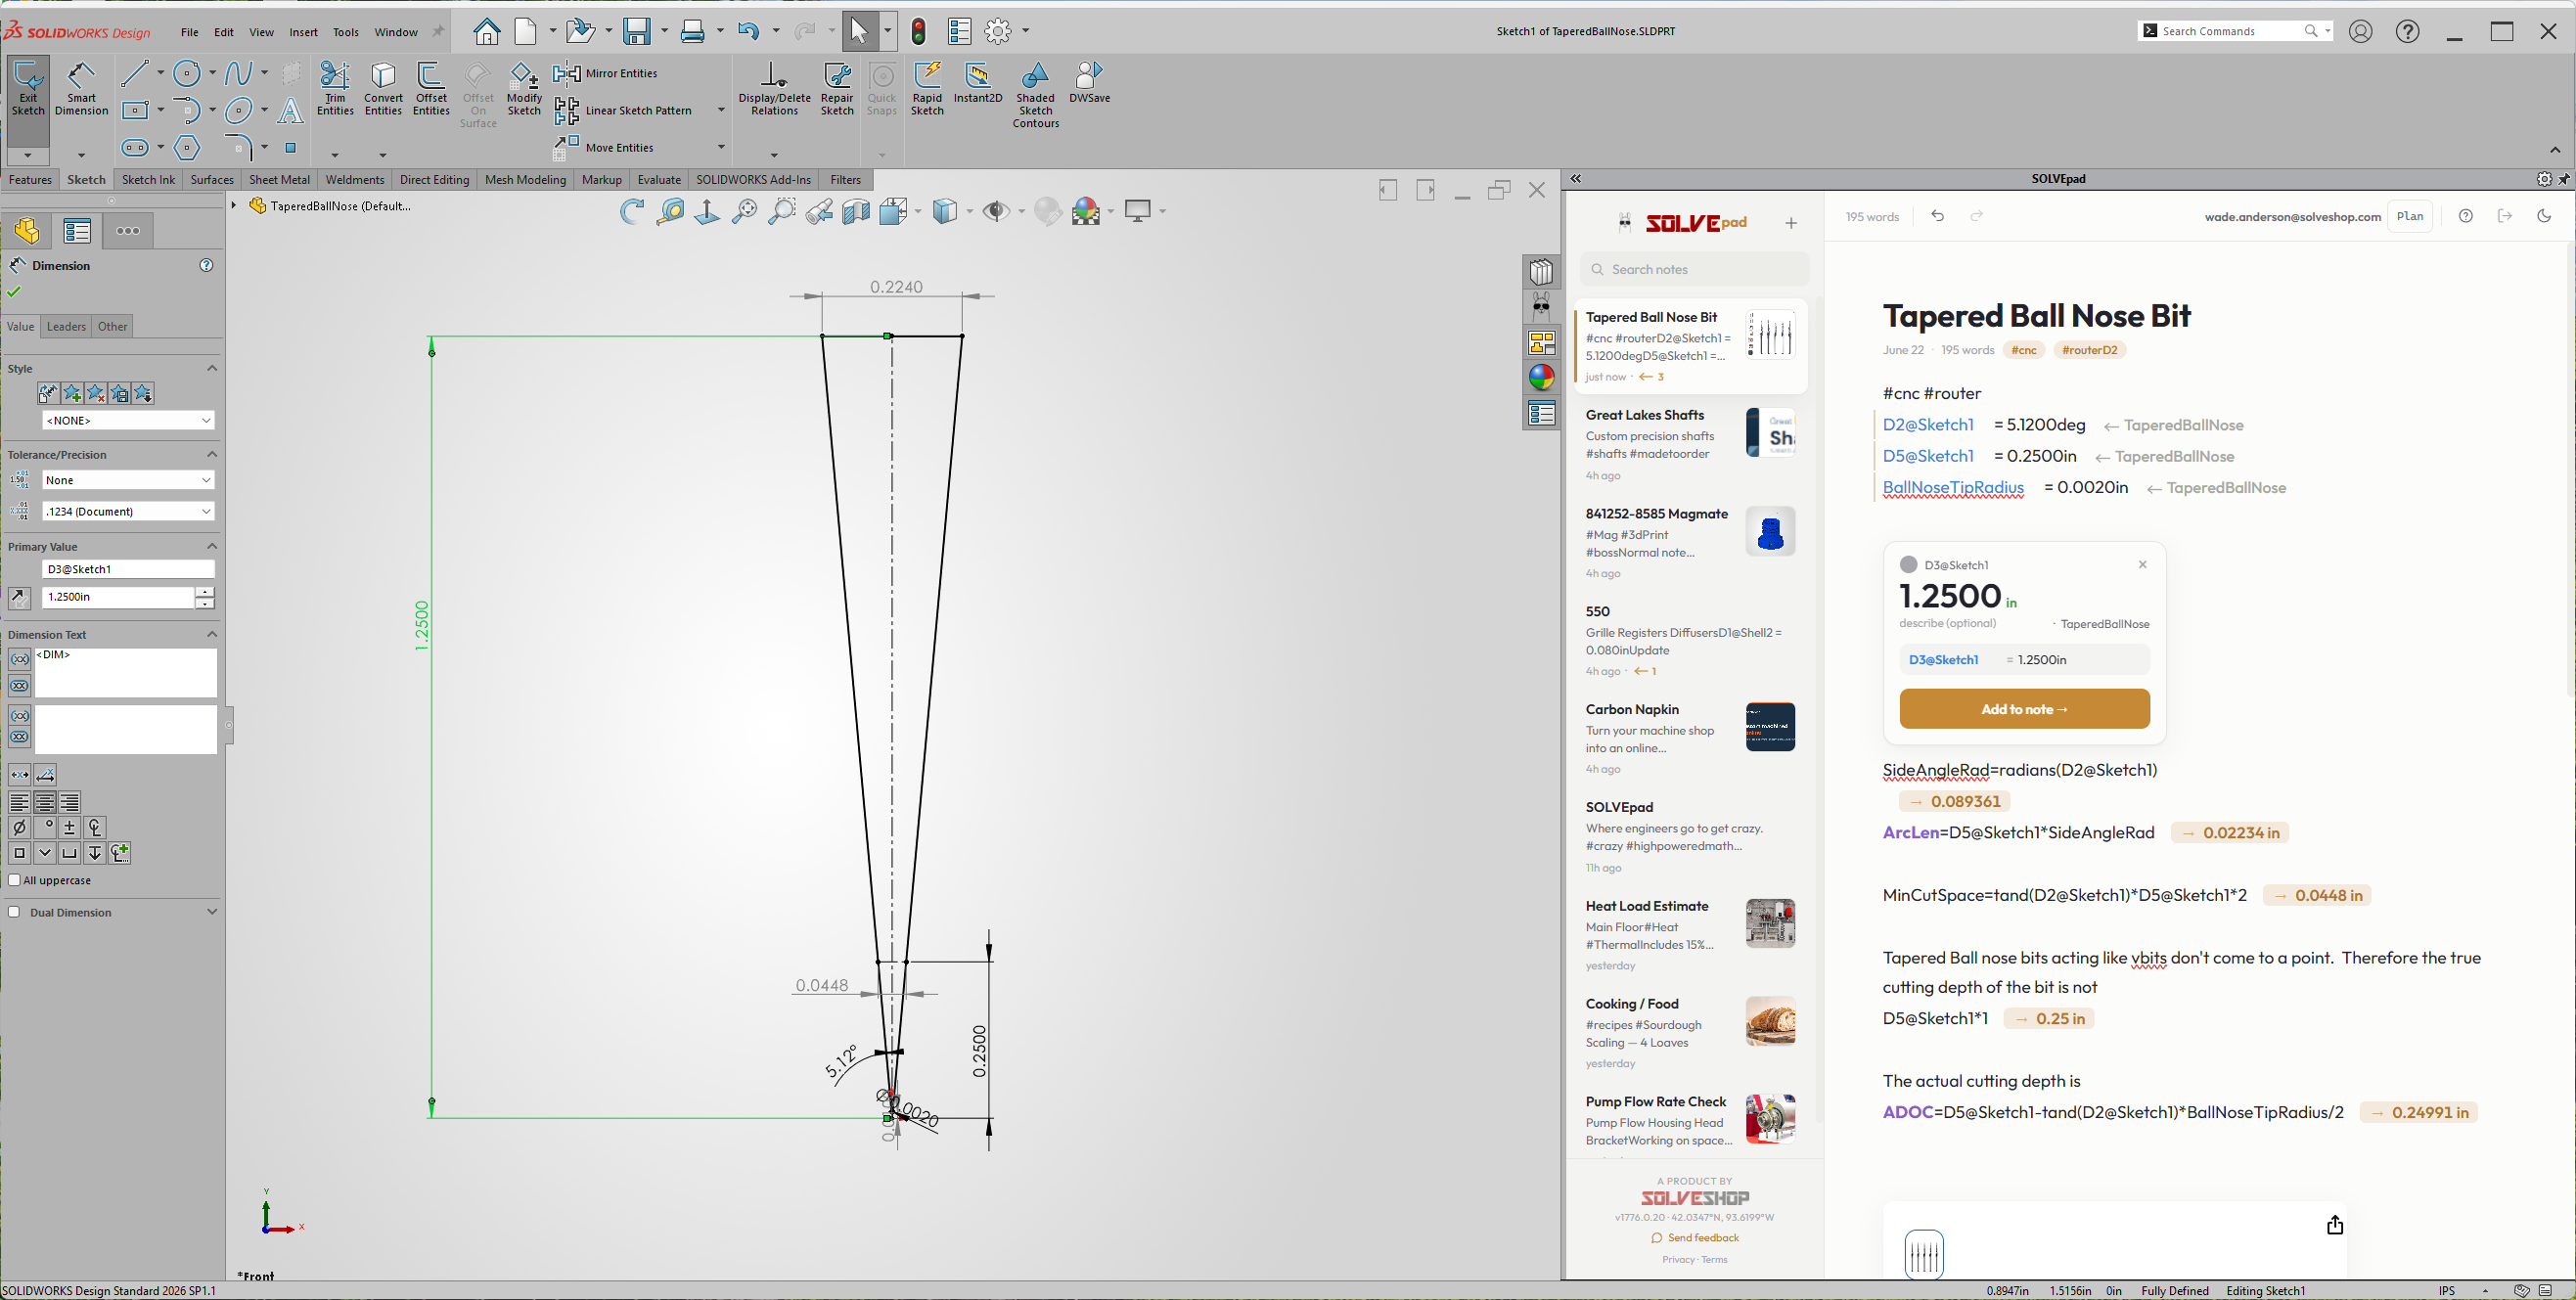Click the primary value 1.2500in field
2576x1300 pixels.
118,597
